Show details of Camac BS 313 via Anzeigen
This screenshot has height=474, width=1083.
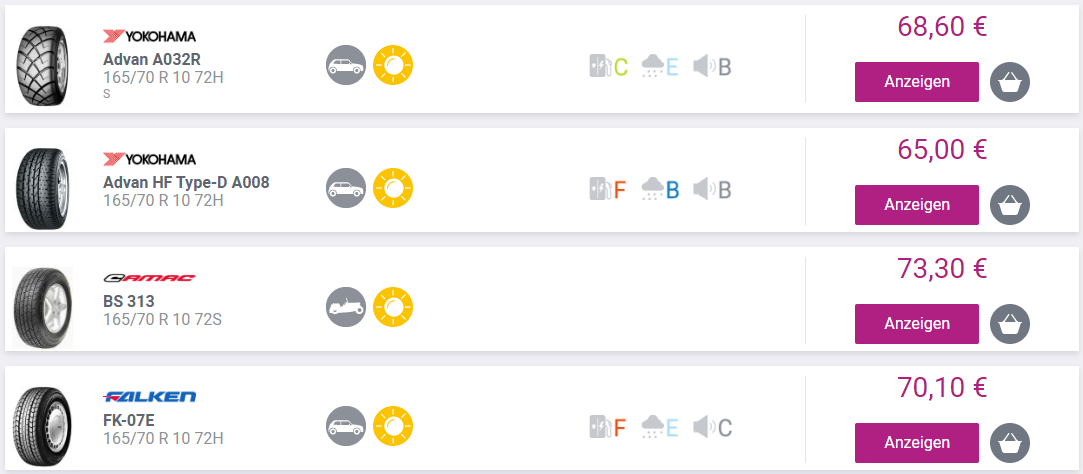[x=916, y=324]
